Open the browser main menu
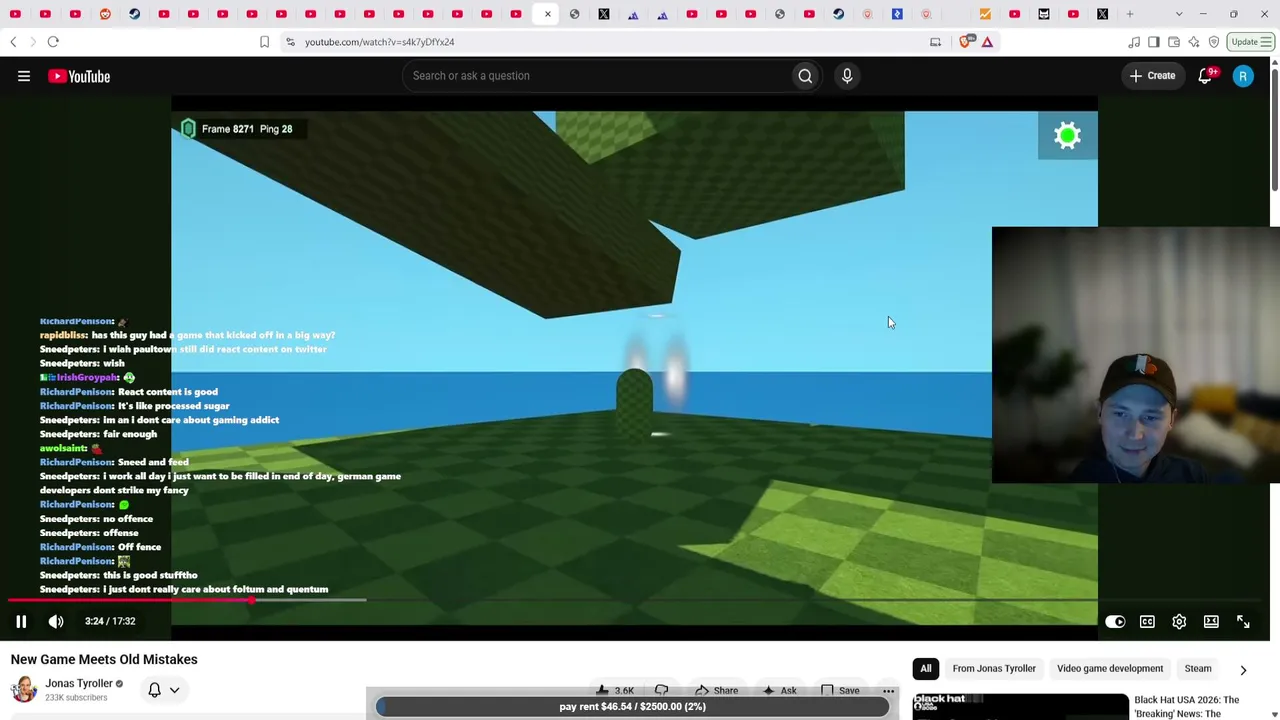 point(1267,42)
